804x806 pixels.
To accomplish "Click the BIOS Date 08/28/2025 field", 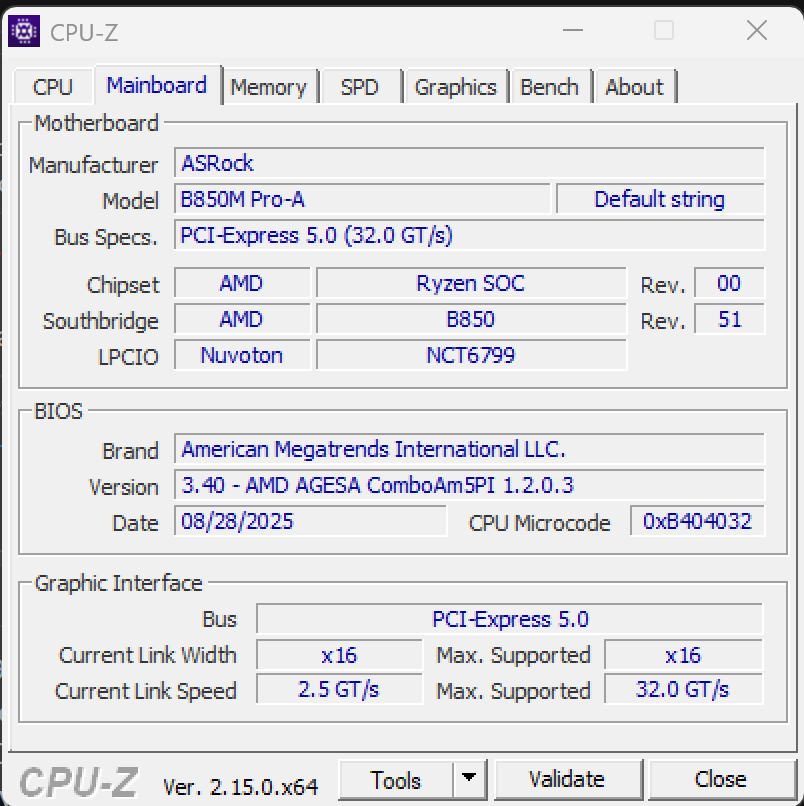I will [x=310, y=521].
